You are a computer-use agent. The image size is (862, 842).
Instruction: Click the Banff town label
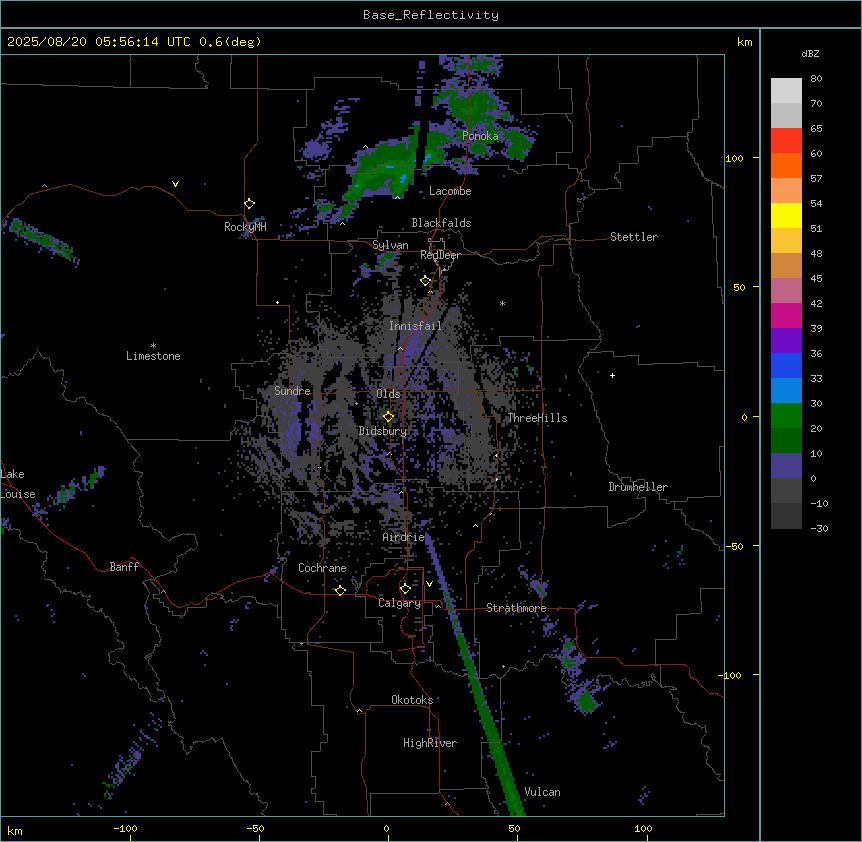[124, 567]
